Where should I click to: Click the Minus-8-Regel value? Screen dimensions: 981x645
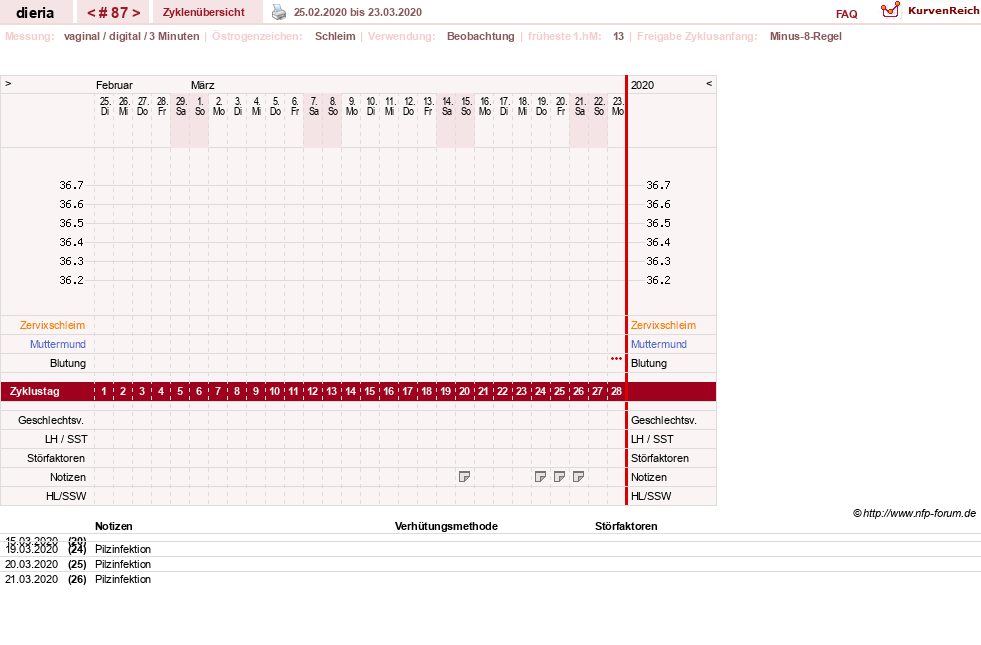[806, 36]
